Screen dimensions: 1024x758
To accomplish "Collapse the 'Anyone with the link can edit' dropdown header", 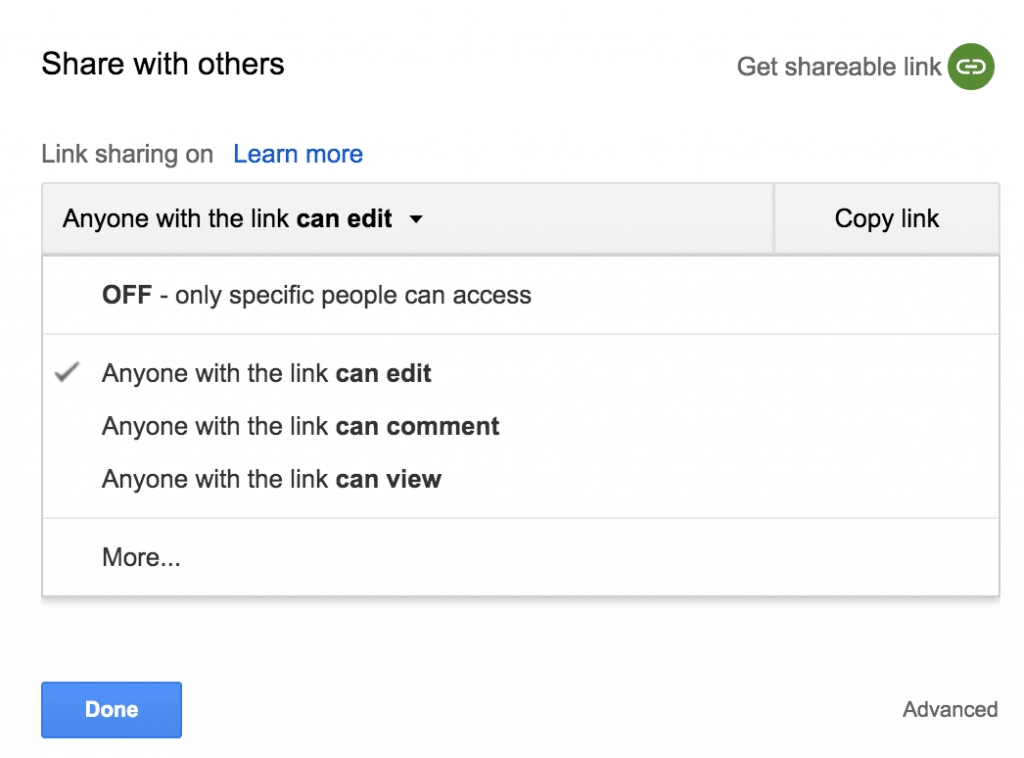I will (240, 219).
